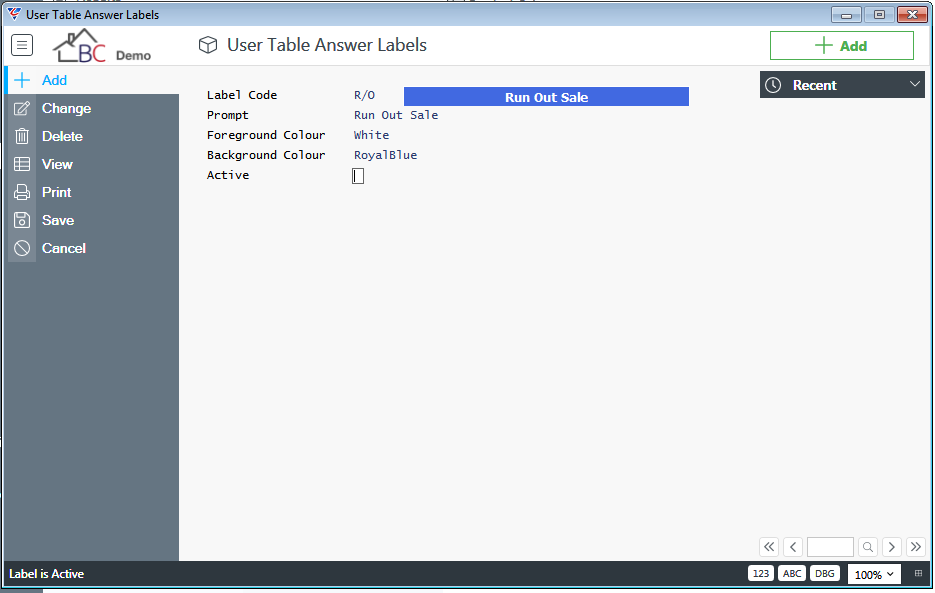Toggle the ABC status indicator
935x593 pixels.
[792, 573]
